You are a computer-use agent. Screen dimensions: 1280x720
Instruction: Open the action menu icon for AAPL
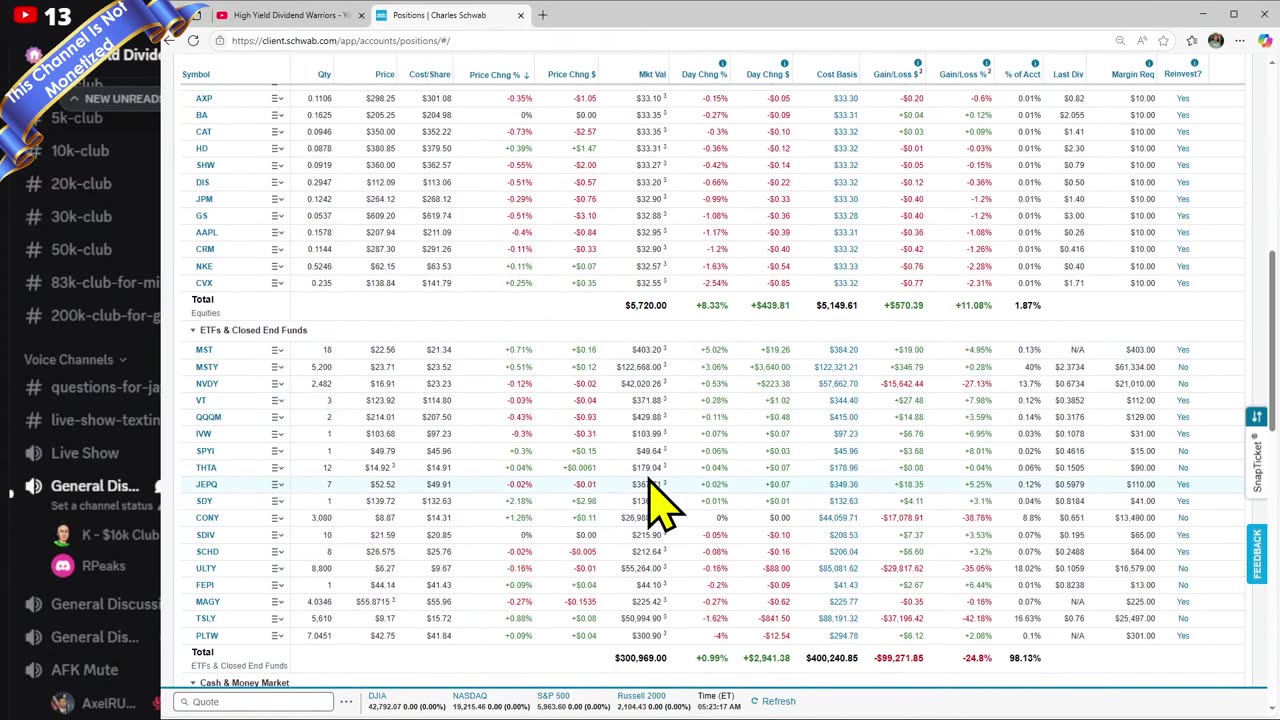277,232
